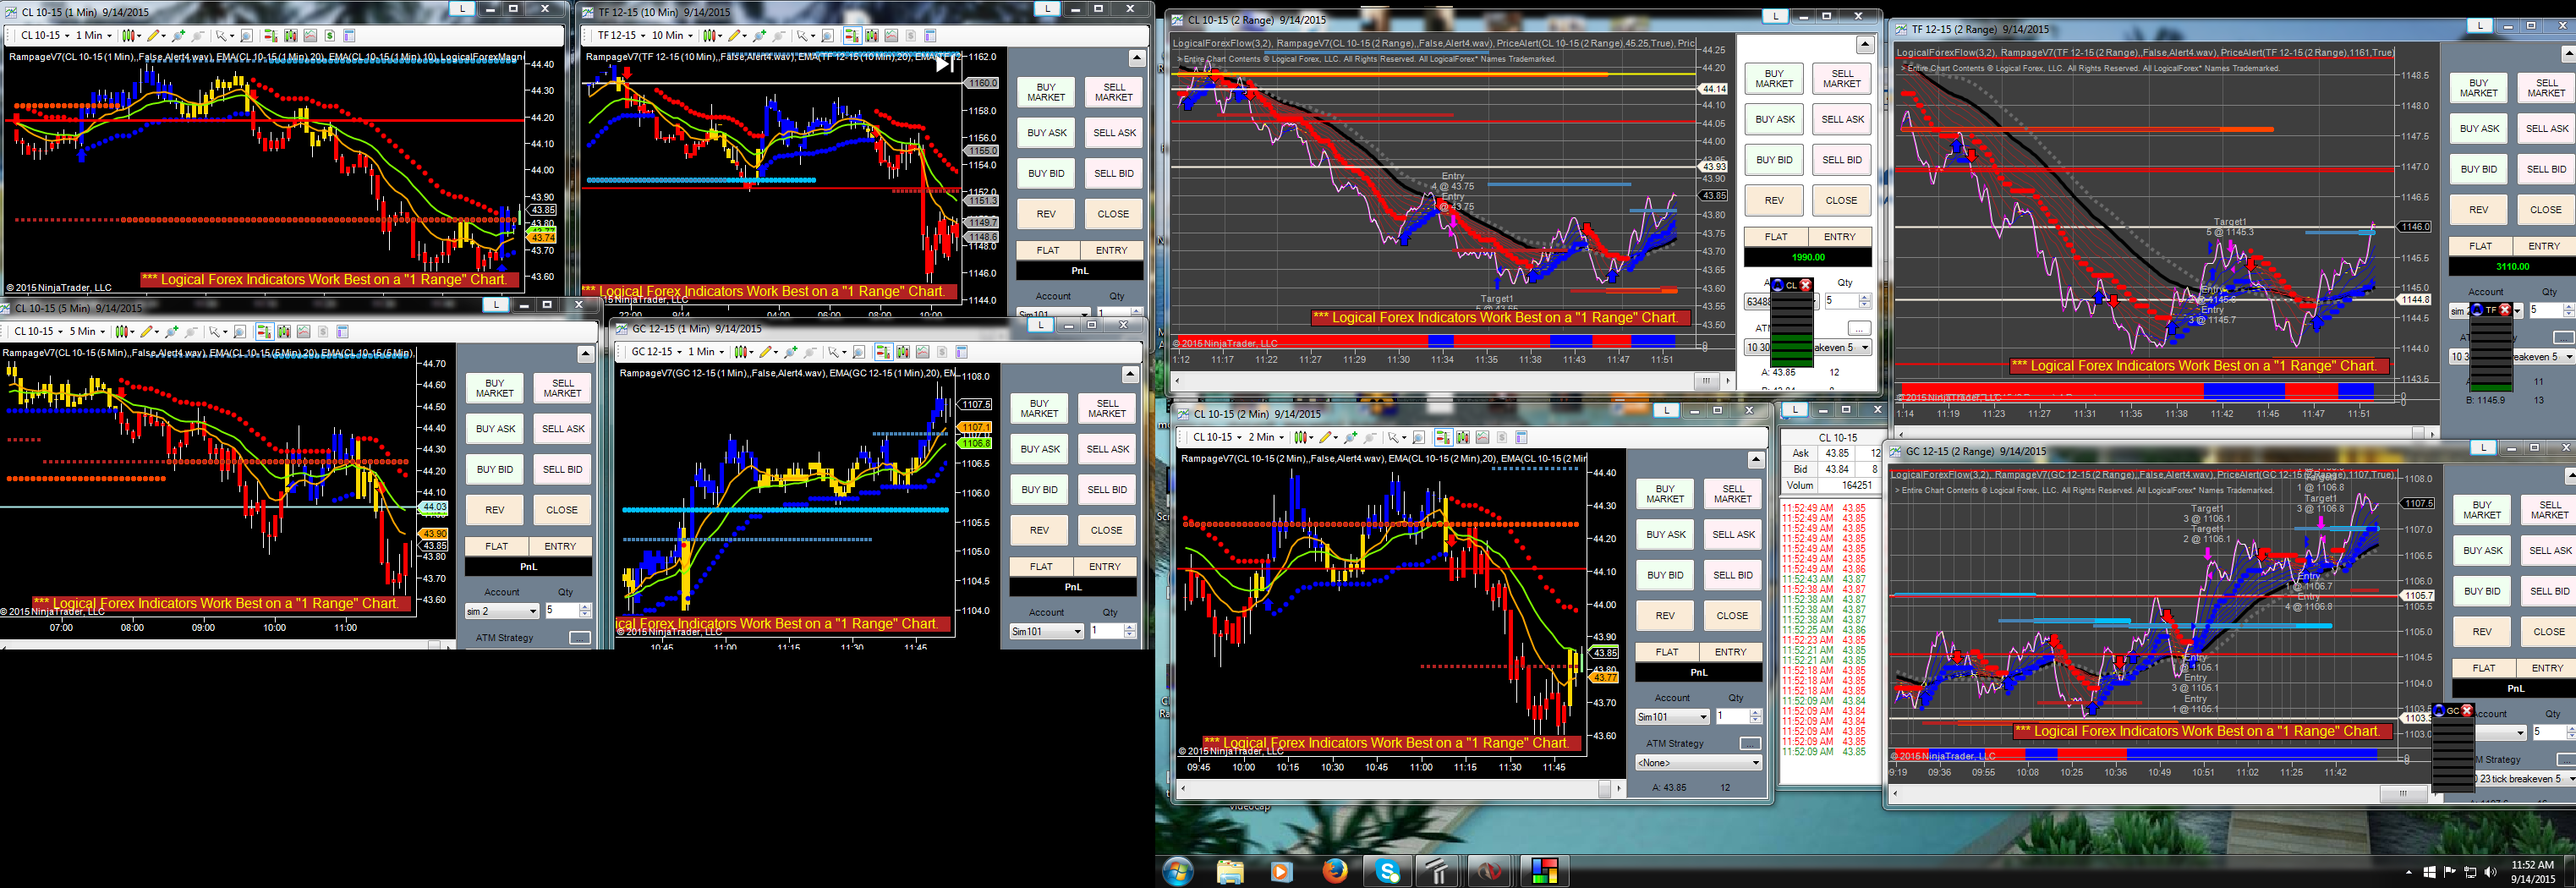Toggle Chart Trader in CL 5 Min window
This screenshot has height=888, width=2576.
[x=264, y=331]
